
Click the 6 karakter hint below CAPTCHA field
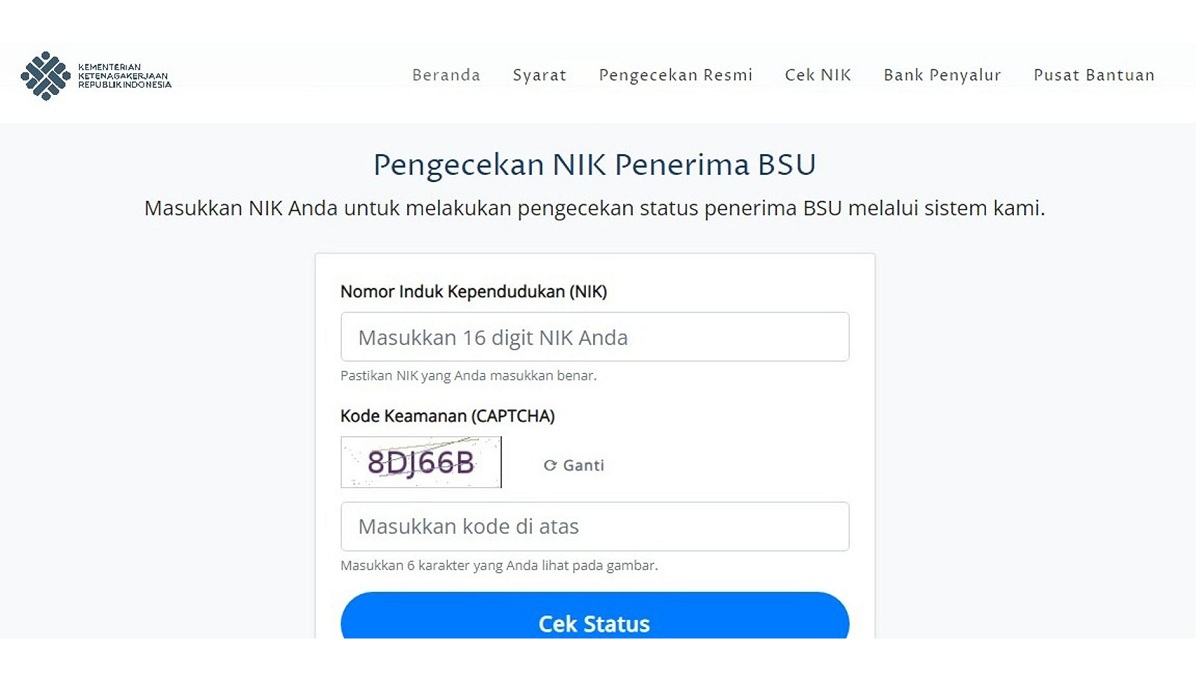(498, 565)
